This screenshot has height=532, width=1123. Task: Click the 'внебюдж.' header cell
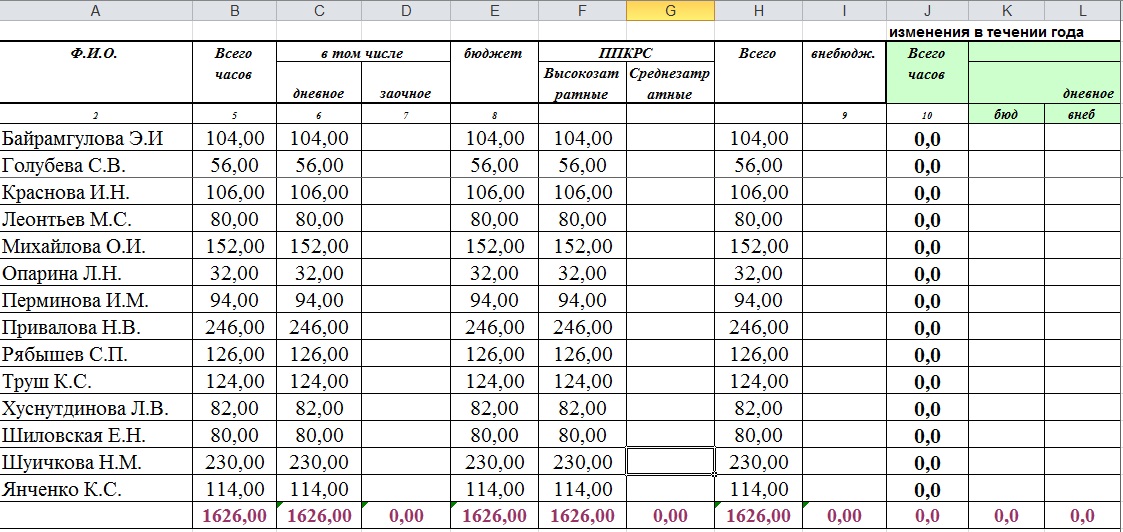844,72
